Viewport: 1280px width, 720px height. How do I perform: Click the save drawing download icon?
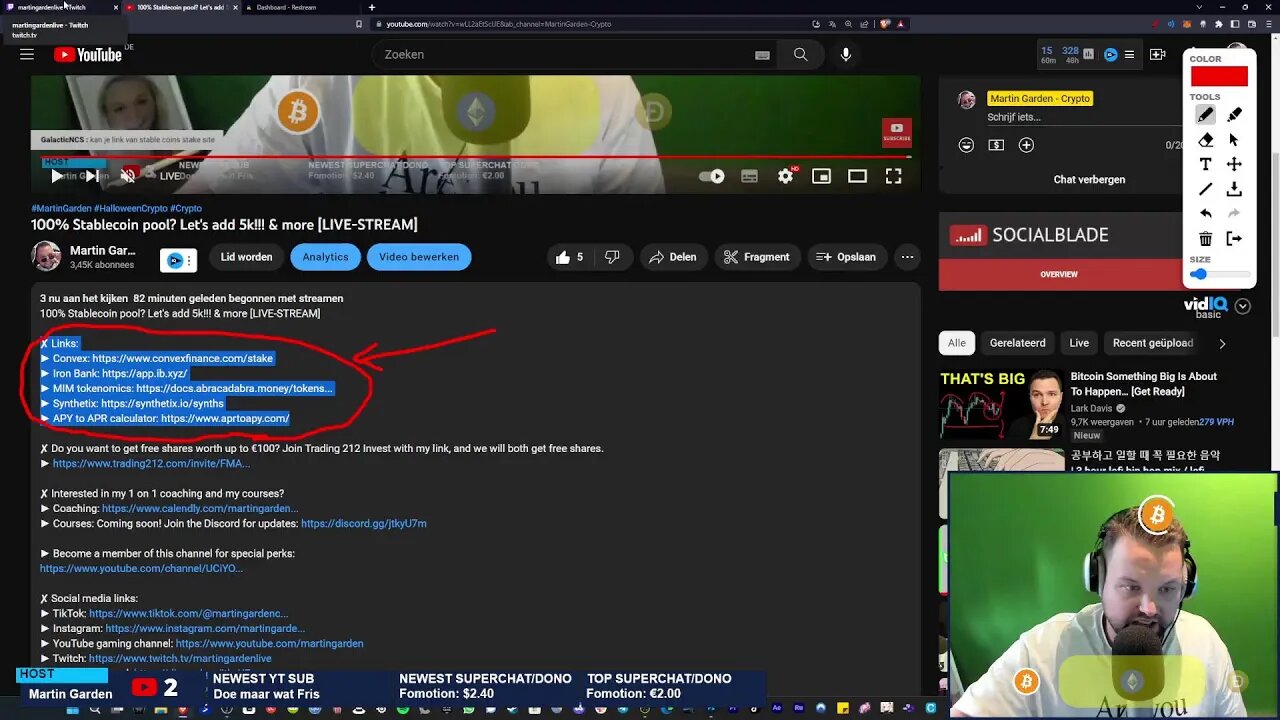point(1234,189)
